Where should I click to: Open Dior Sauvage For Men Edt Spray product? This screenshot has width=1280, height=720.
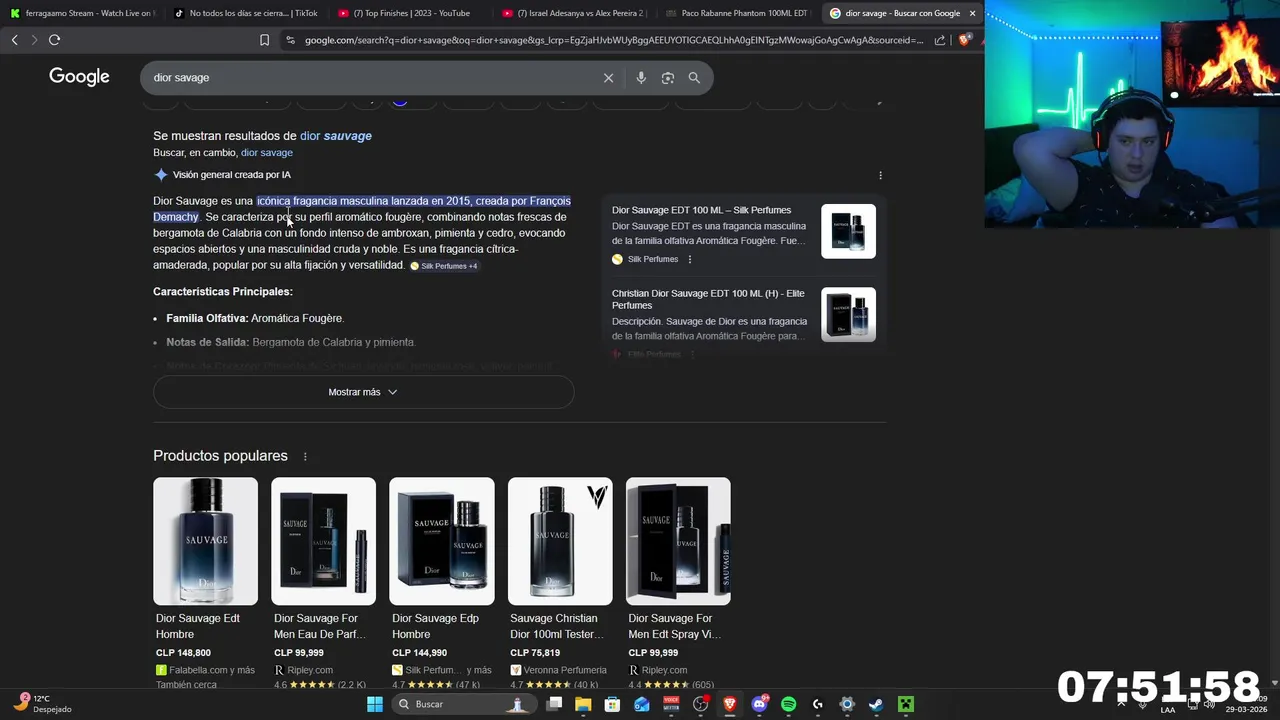[678, 541]
